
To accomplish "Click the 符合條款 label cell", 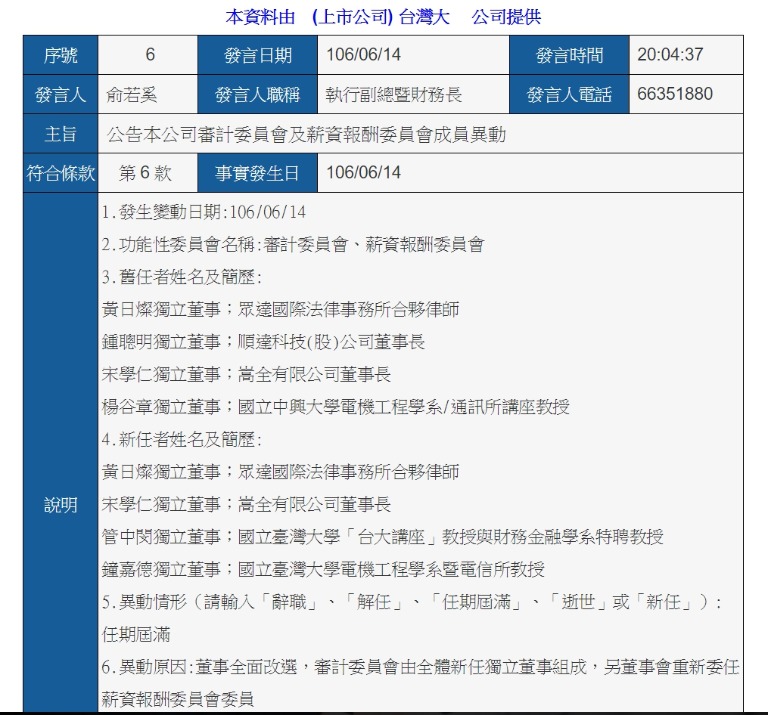I will point(60,173).
